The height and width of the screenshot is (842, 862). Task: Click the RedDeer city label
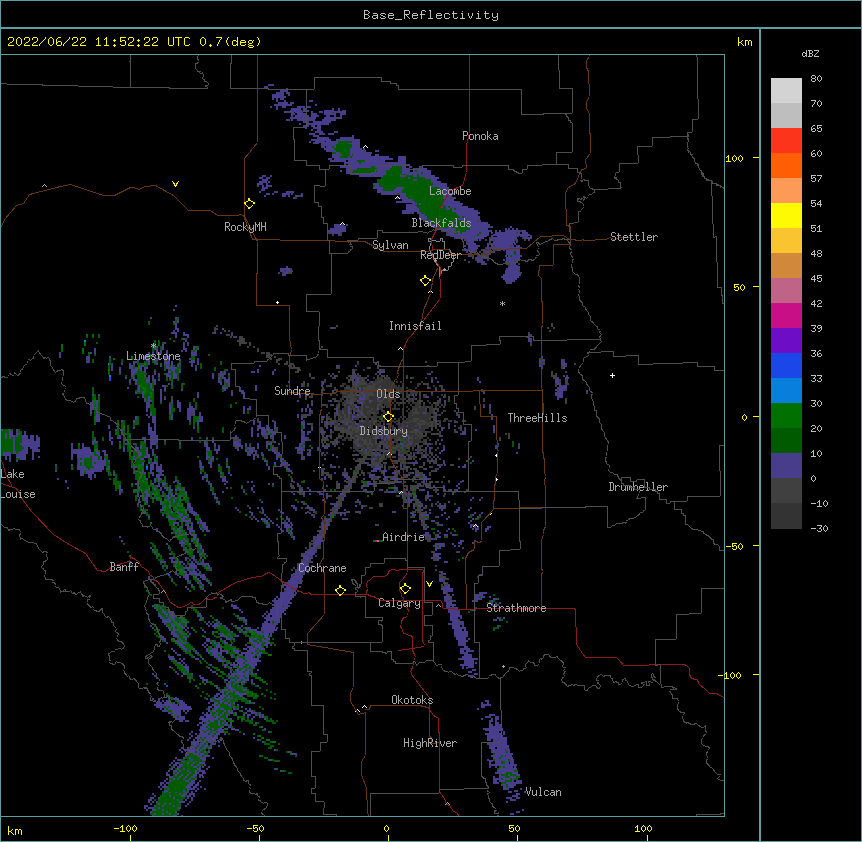440,255
